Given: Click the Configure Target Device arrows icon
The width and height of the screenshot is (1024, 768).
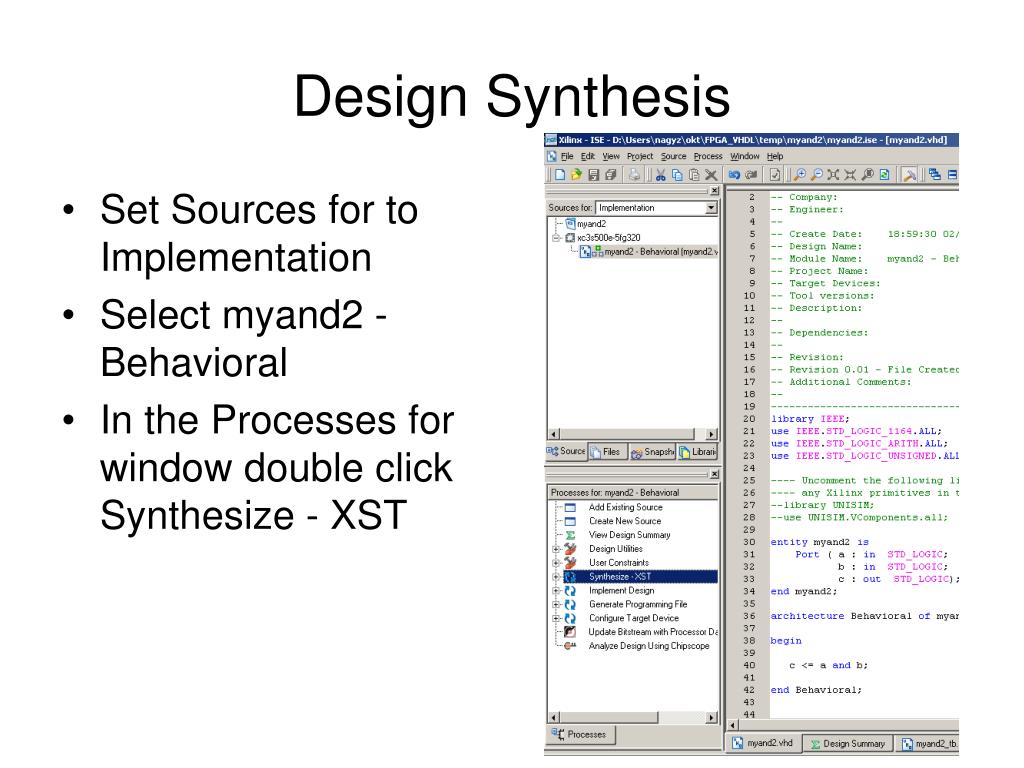Looking at the screenshot, I should (570, 618).
